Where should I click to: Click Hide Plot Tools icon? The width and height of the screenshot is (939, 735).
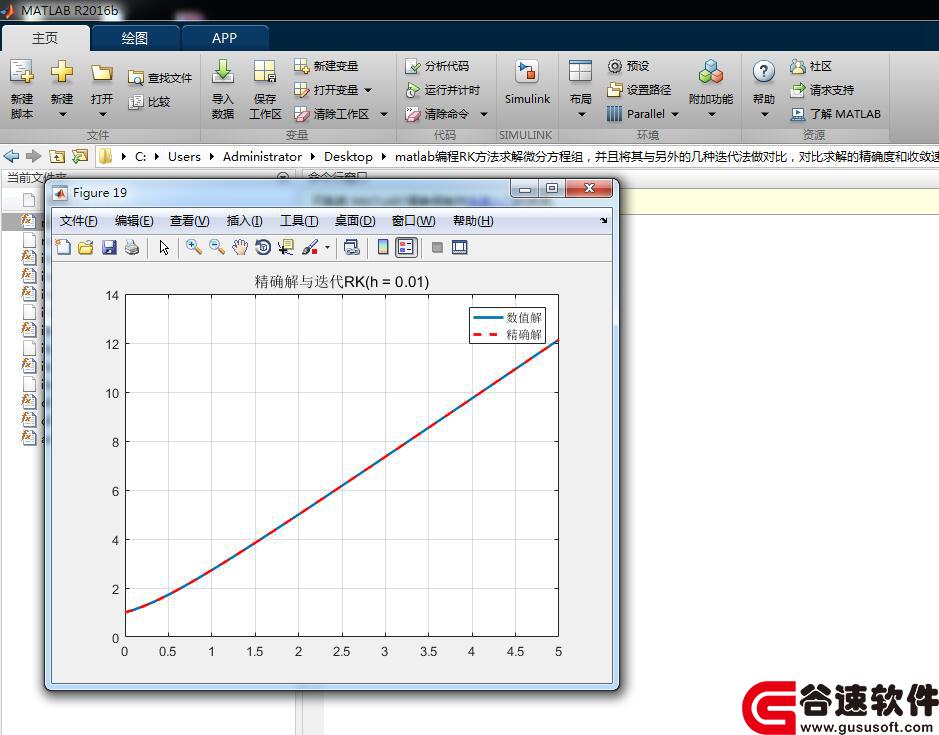[437, 247]
